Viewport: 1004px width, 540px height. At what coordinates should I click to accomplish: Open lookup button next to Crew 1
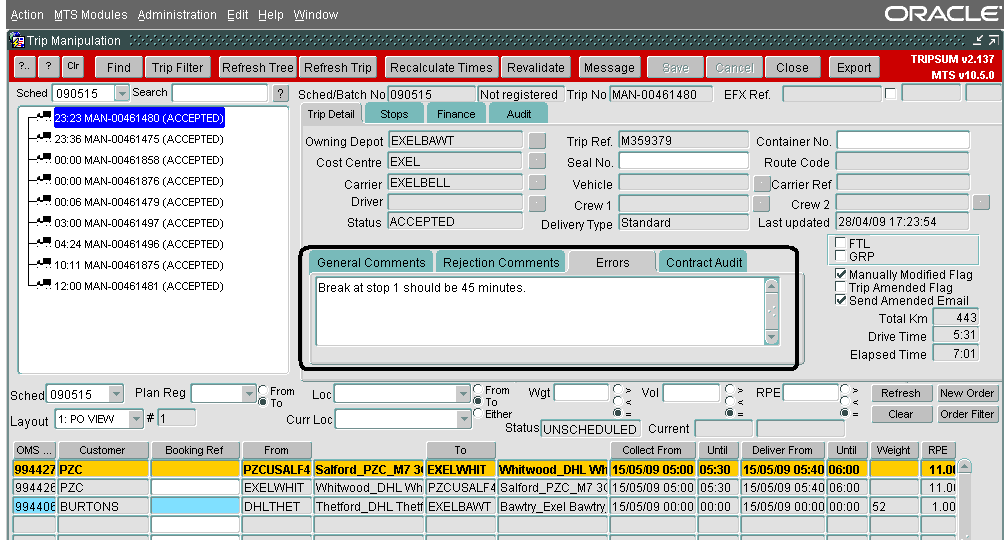pos(761,204)
